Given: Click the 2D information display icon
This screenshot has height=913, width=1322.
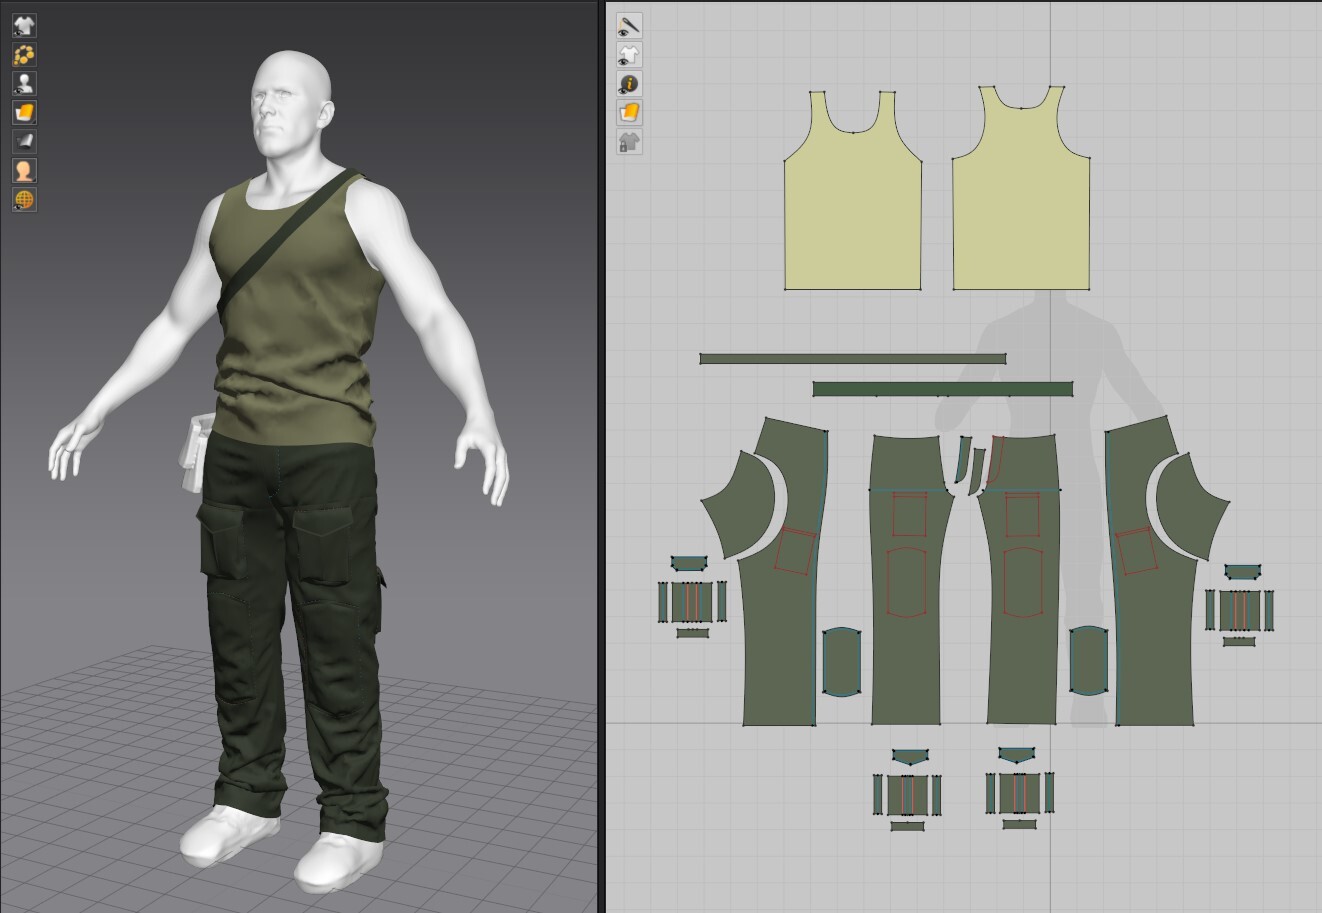Looking at the screenshot, I should click(x=629, y=84).
